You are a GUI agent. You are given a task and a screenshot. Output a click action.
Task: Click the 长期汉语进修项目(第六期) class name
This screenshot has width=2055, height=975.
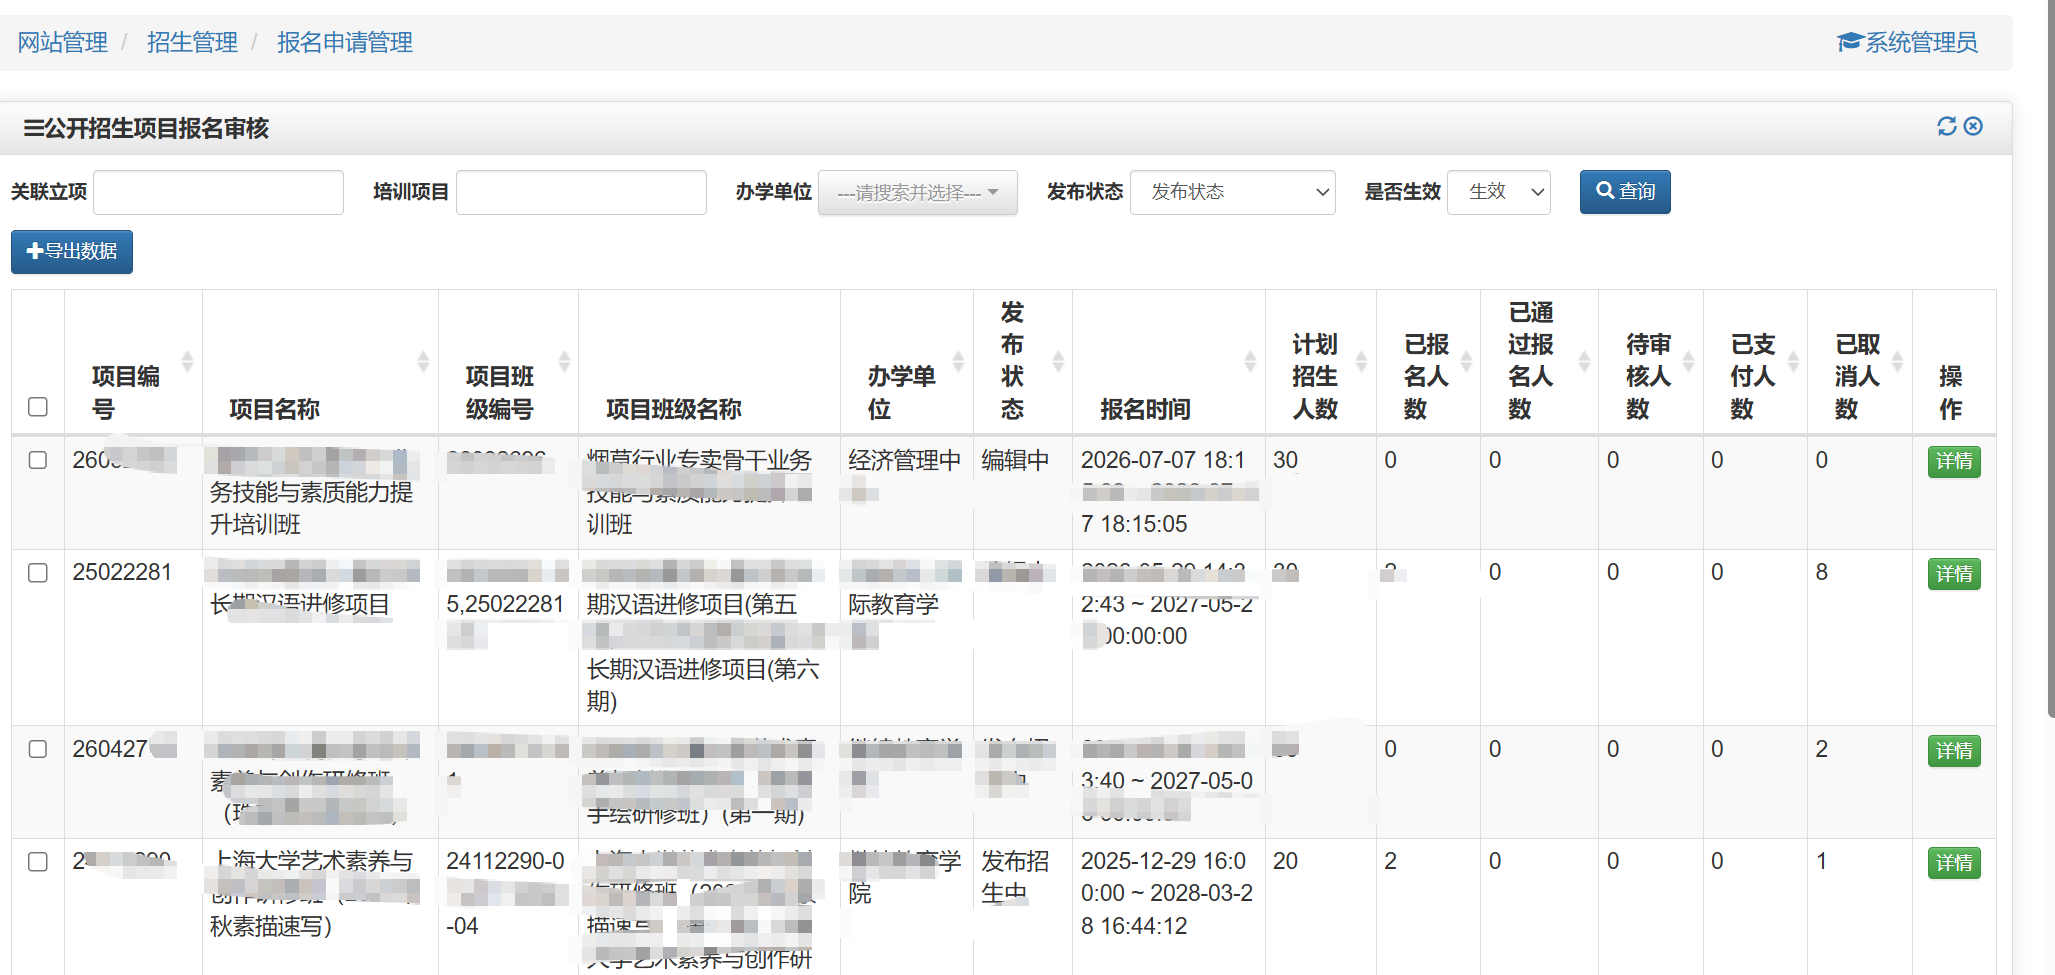pyautogui.click(x=703, y=685)
